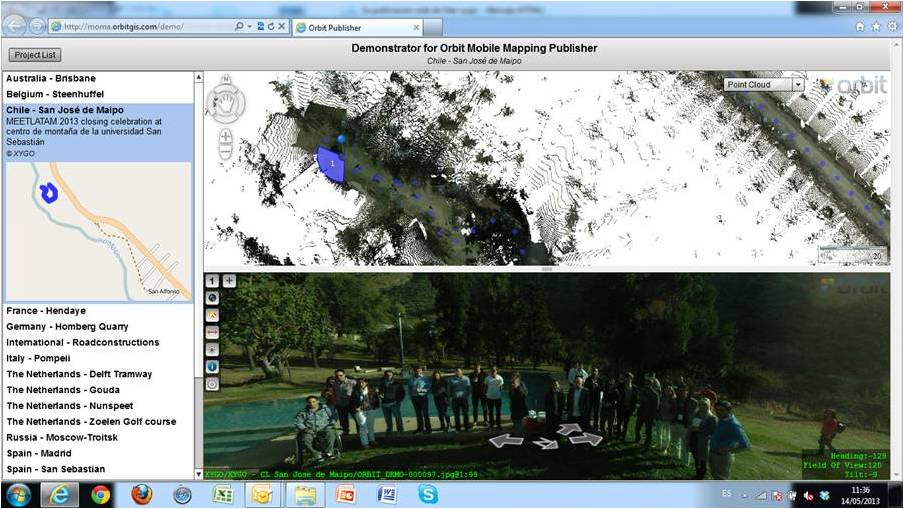Click the forward-up navigation arrow in panorama
The height and width of the screenshot is (509, 904).
pos(569,429)
